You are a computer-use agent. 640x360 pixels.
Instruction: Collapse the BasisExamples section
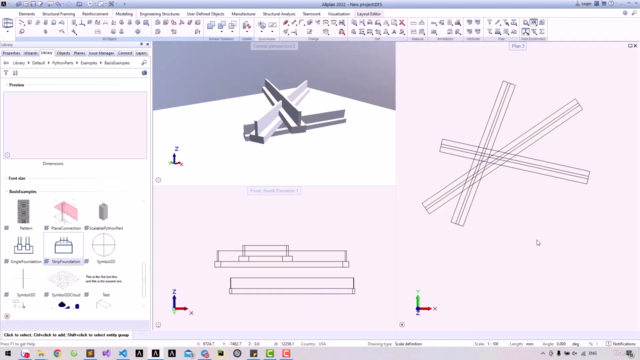(7, 191)
